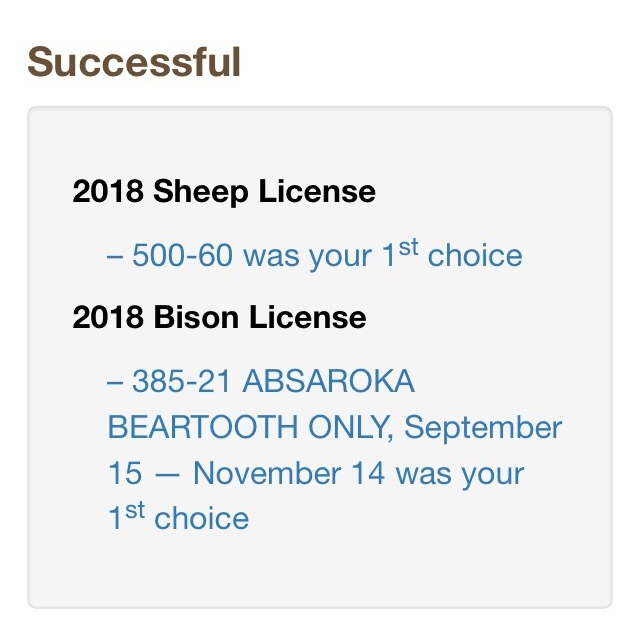Click the Sheep license 500-60 choice link
The image size is (640, 640).
[314, 255]
